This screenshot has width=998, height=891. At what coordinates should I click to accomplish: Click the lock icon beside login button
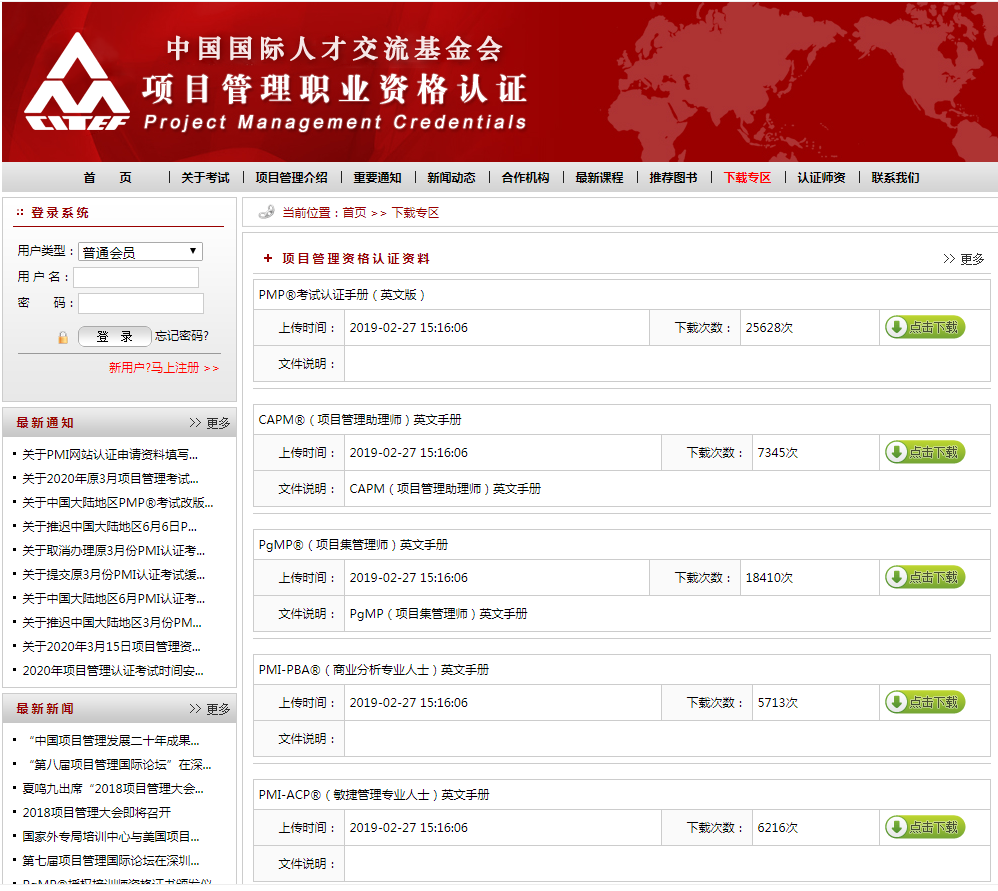(63, 337)
